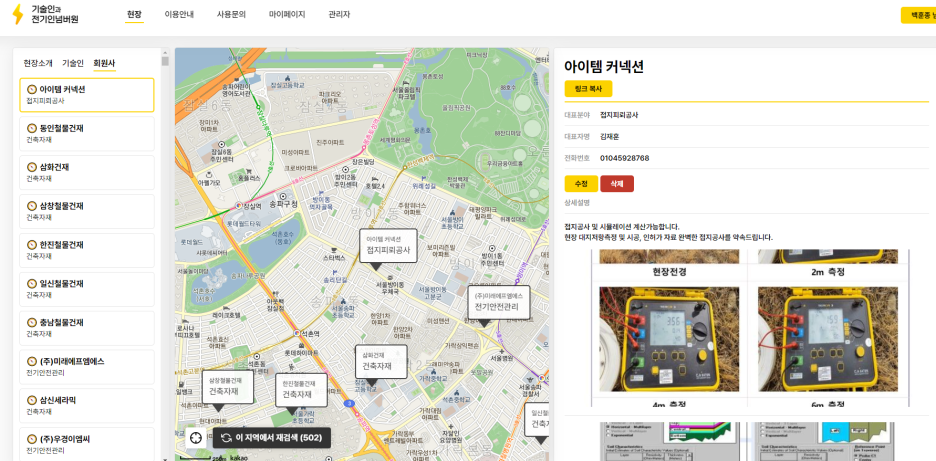This screenshot has width=936, height=461.
Task: Click the icon beside 일신철물건재
Action: tap(32, 284)
